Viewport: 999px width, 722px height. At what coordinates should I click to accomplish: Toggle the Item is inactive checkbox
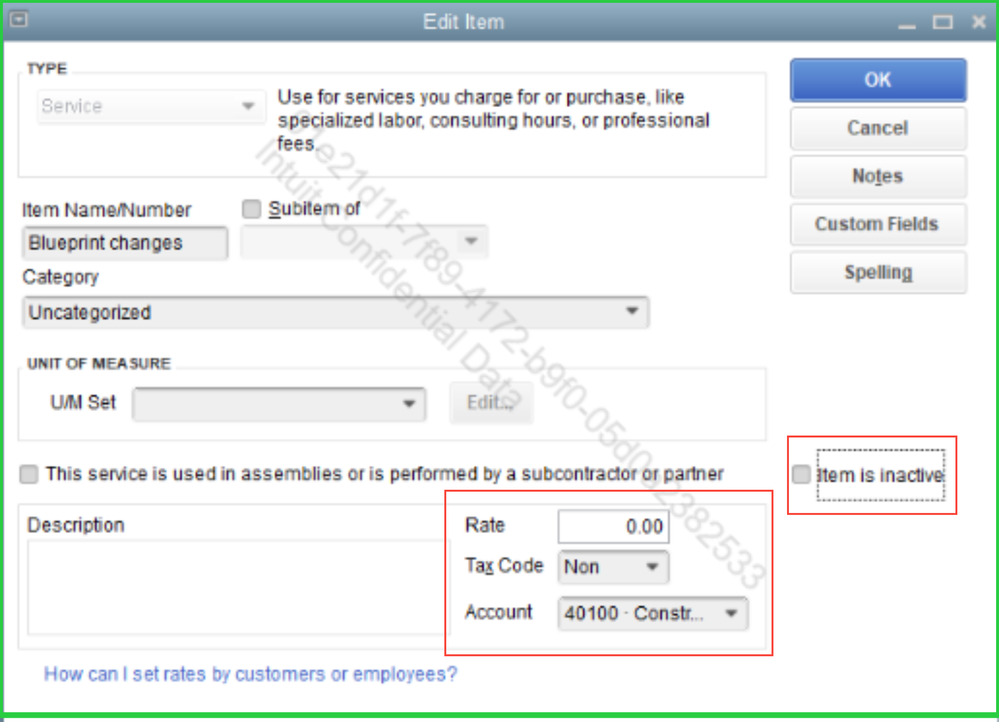tap(800, 475)
